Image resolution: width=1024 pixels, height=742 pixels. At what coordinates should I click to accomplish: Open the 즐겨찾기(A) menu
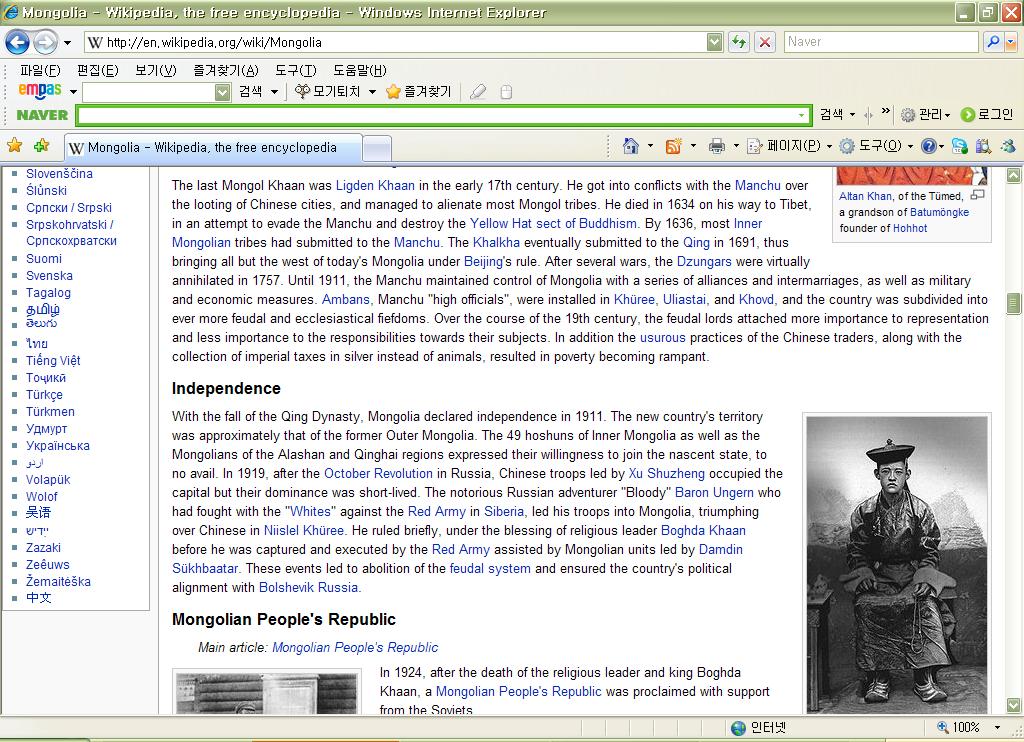point(225,70)
